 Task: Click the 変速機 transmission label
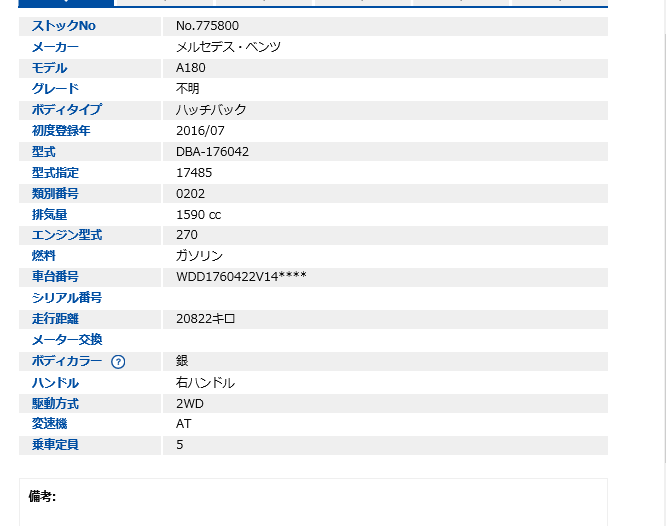pyautogui.click(x=49, y=424)
